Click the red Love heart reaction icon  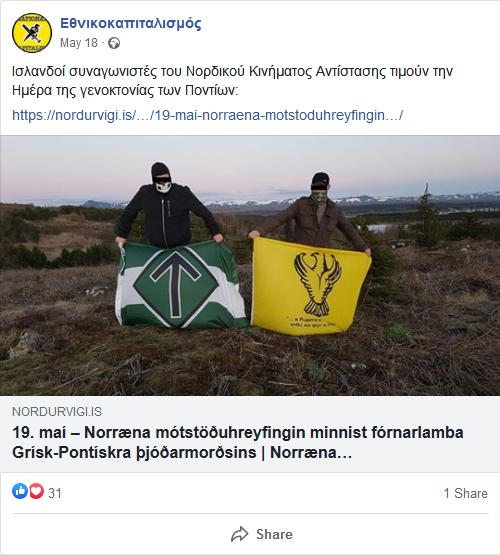(x=36, y=491)
